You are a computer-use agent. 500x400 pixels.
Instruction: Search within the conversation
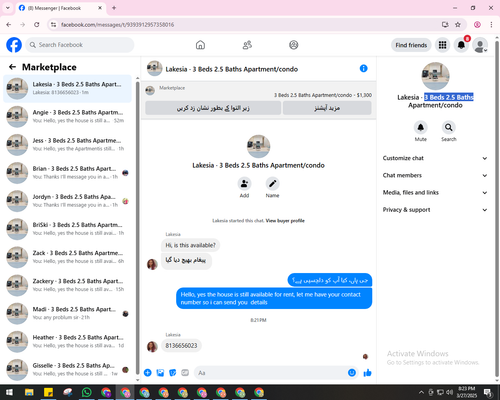coord(449,127)
